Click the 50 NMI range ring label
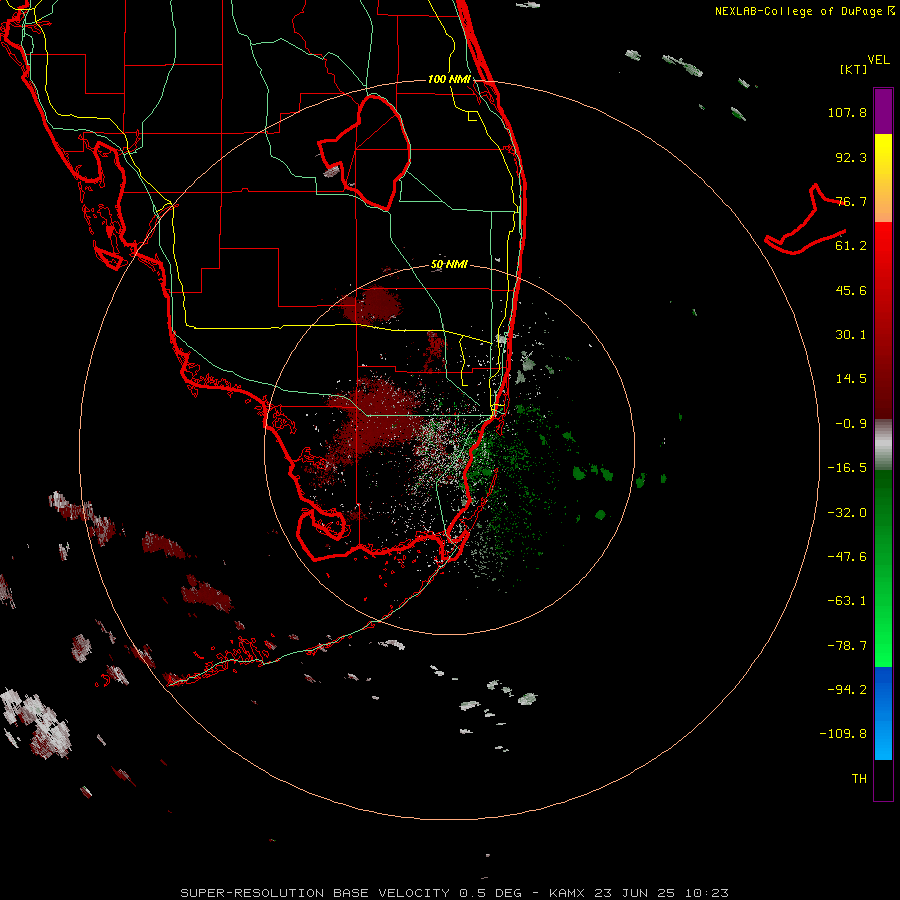 449,264
